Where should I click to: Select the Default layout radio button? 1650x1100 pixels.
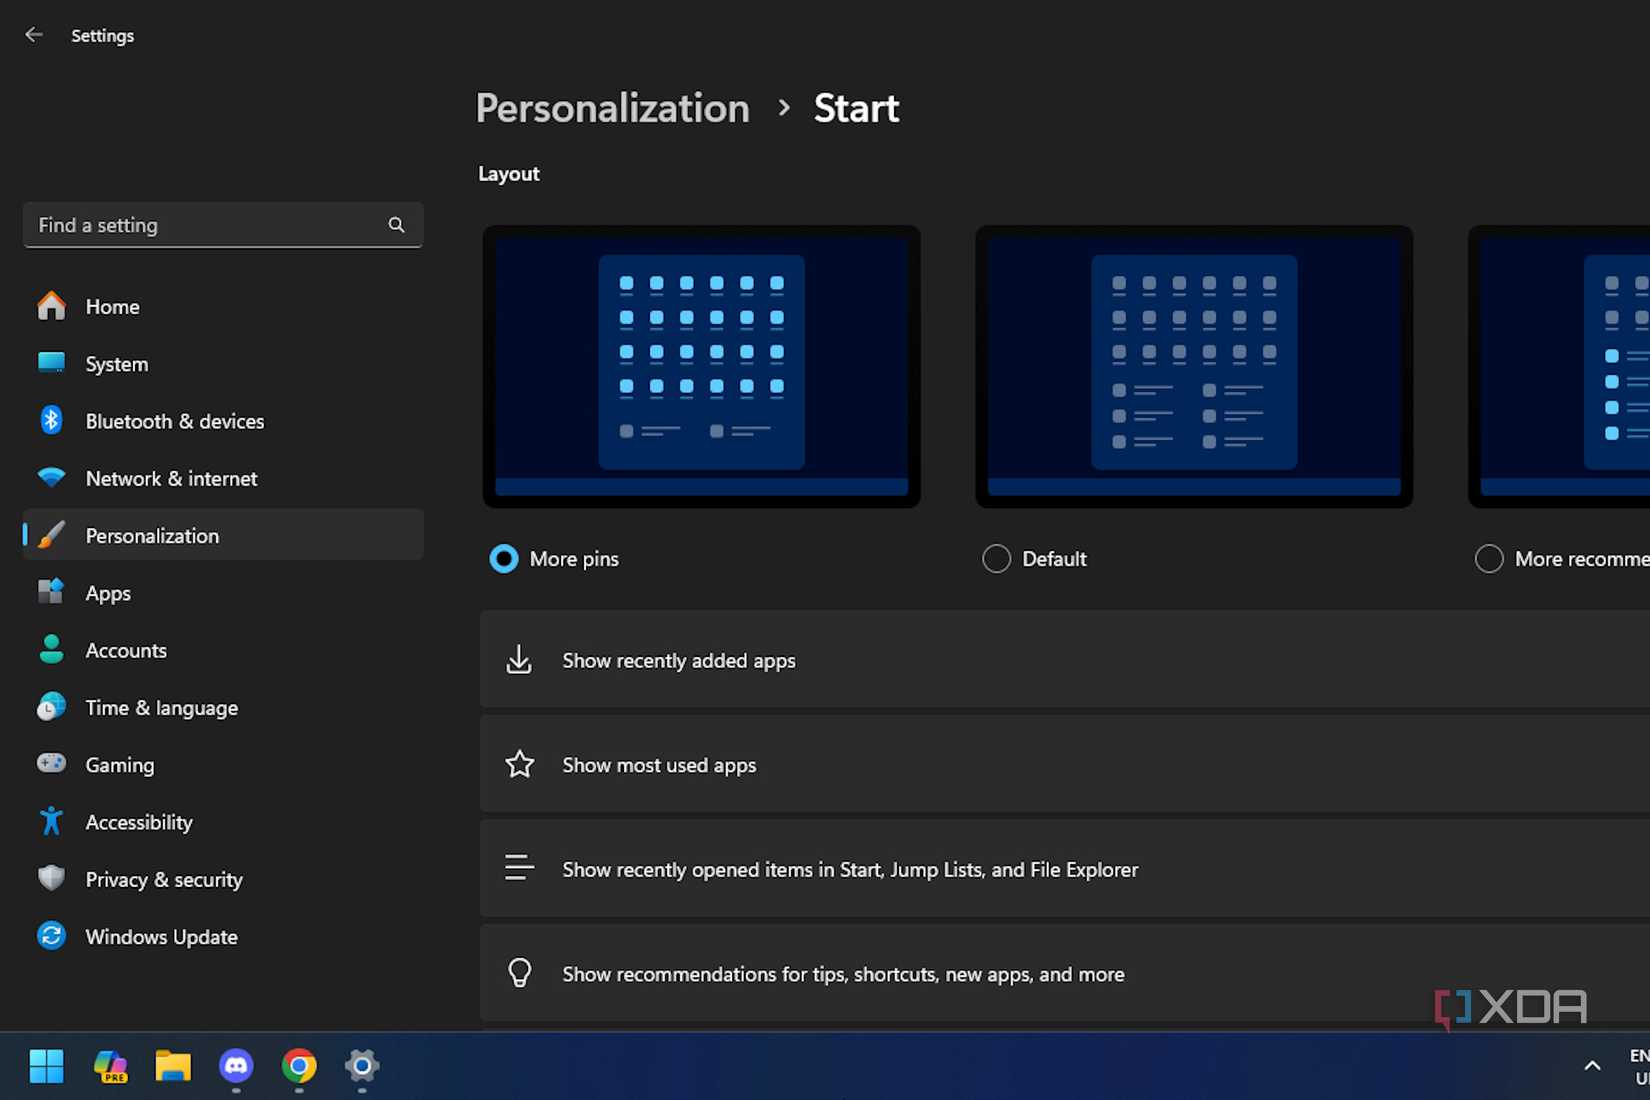(x=996, y=559)
